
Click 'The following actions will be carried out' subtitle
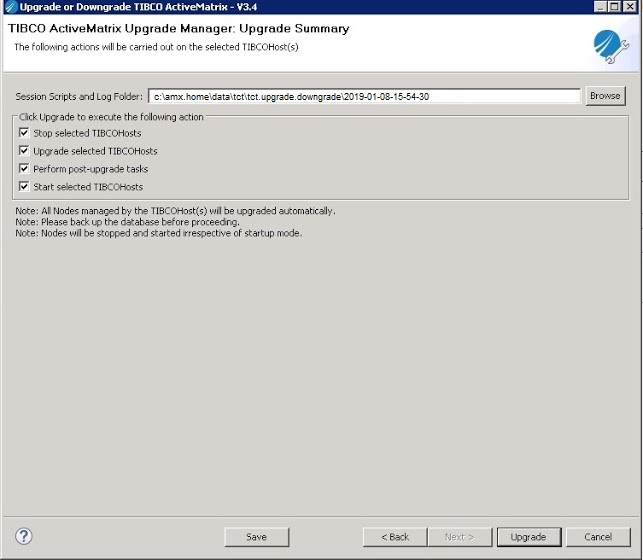pos(156,47)
